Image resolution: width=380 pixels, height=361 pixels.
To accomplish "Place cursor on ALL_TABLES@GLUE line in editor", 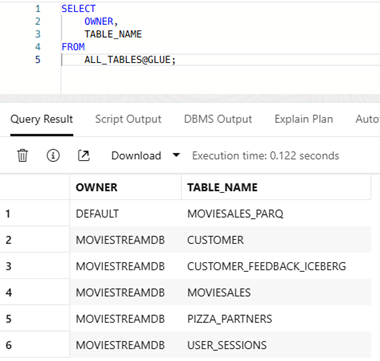I will 220,60.
